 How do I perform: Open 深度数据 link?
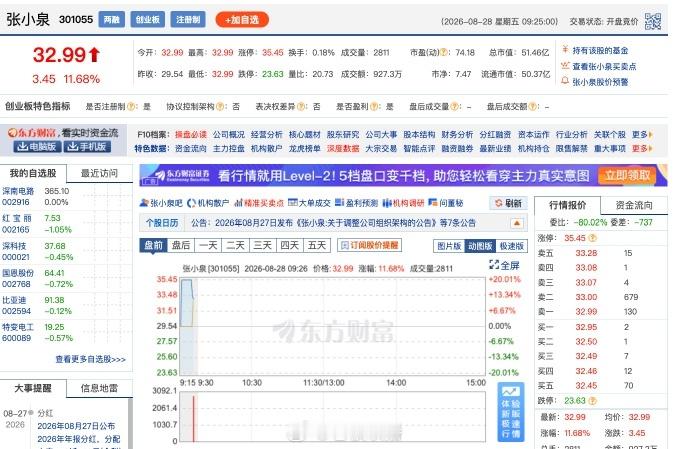coord(343,149)
